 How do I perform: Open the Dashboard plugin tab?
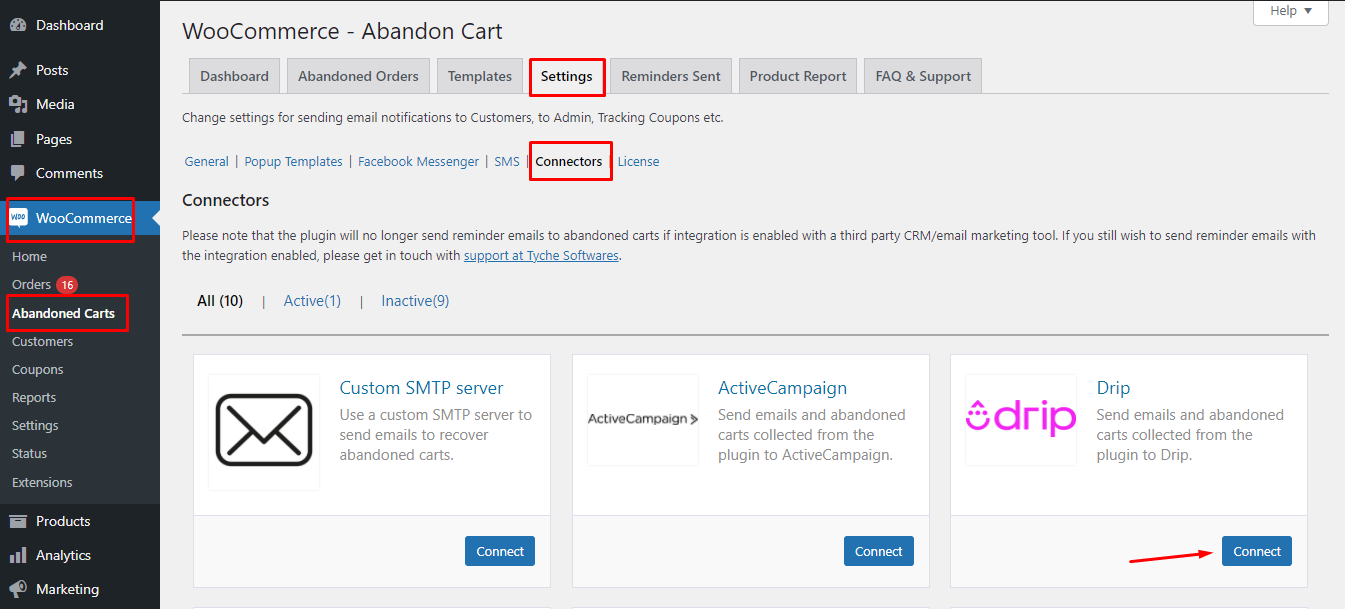click(x=234, y=76)
